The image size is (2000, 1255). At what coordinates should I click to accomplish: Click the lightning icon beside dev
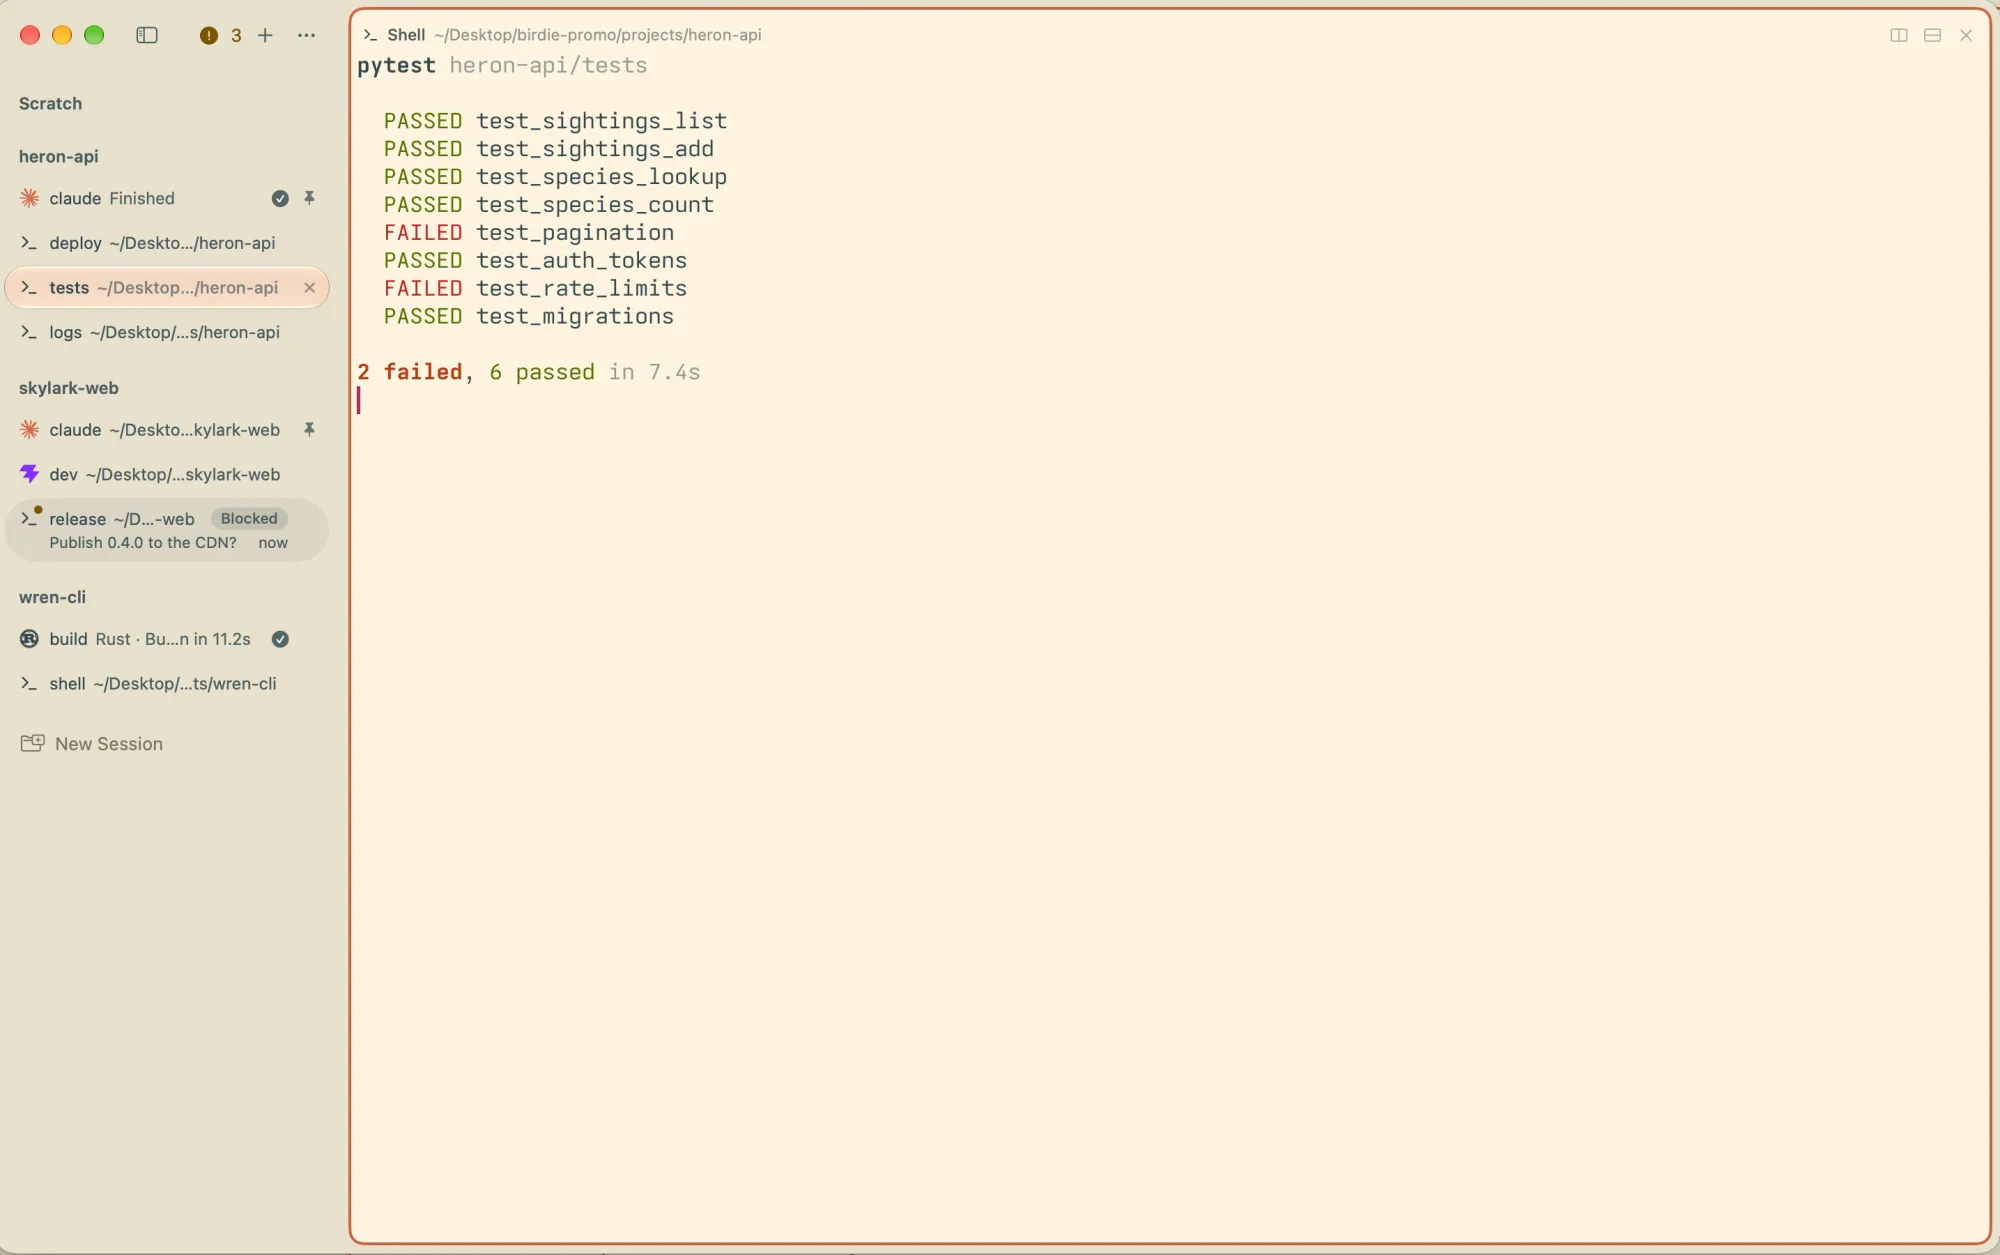tap(30, 474)
